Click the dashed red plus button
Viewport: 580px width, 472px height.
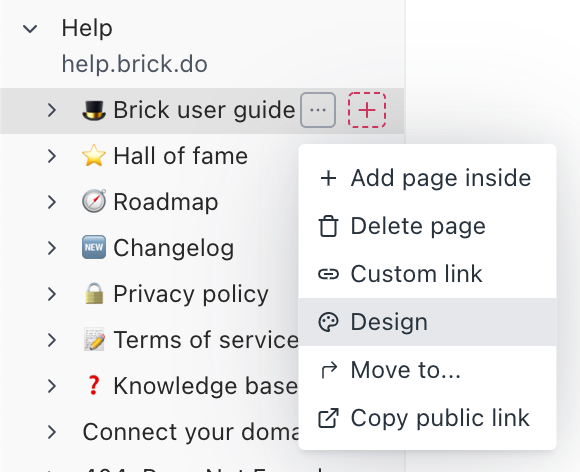coord(367,110)
